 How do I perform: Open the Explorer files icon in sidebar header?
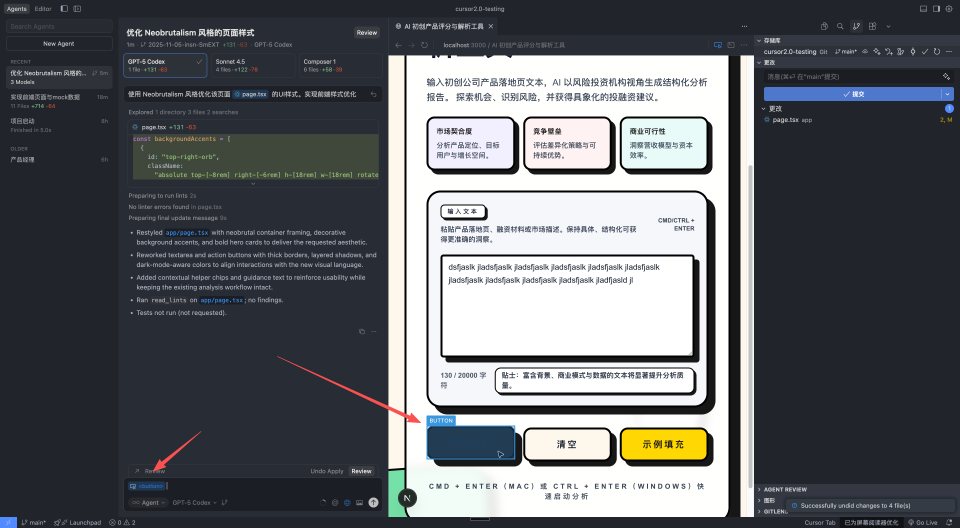pos(824,25)
